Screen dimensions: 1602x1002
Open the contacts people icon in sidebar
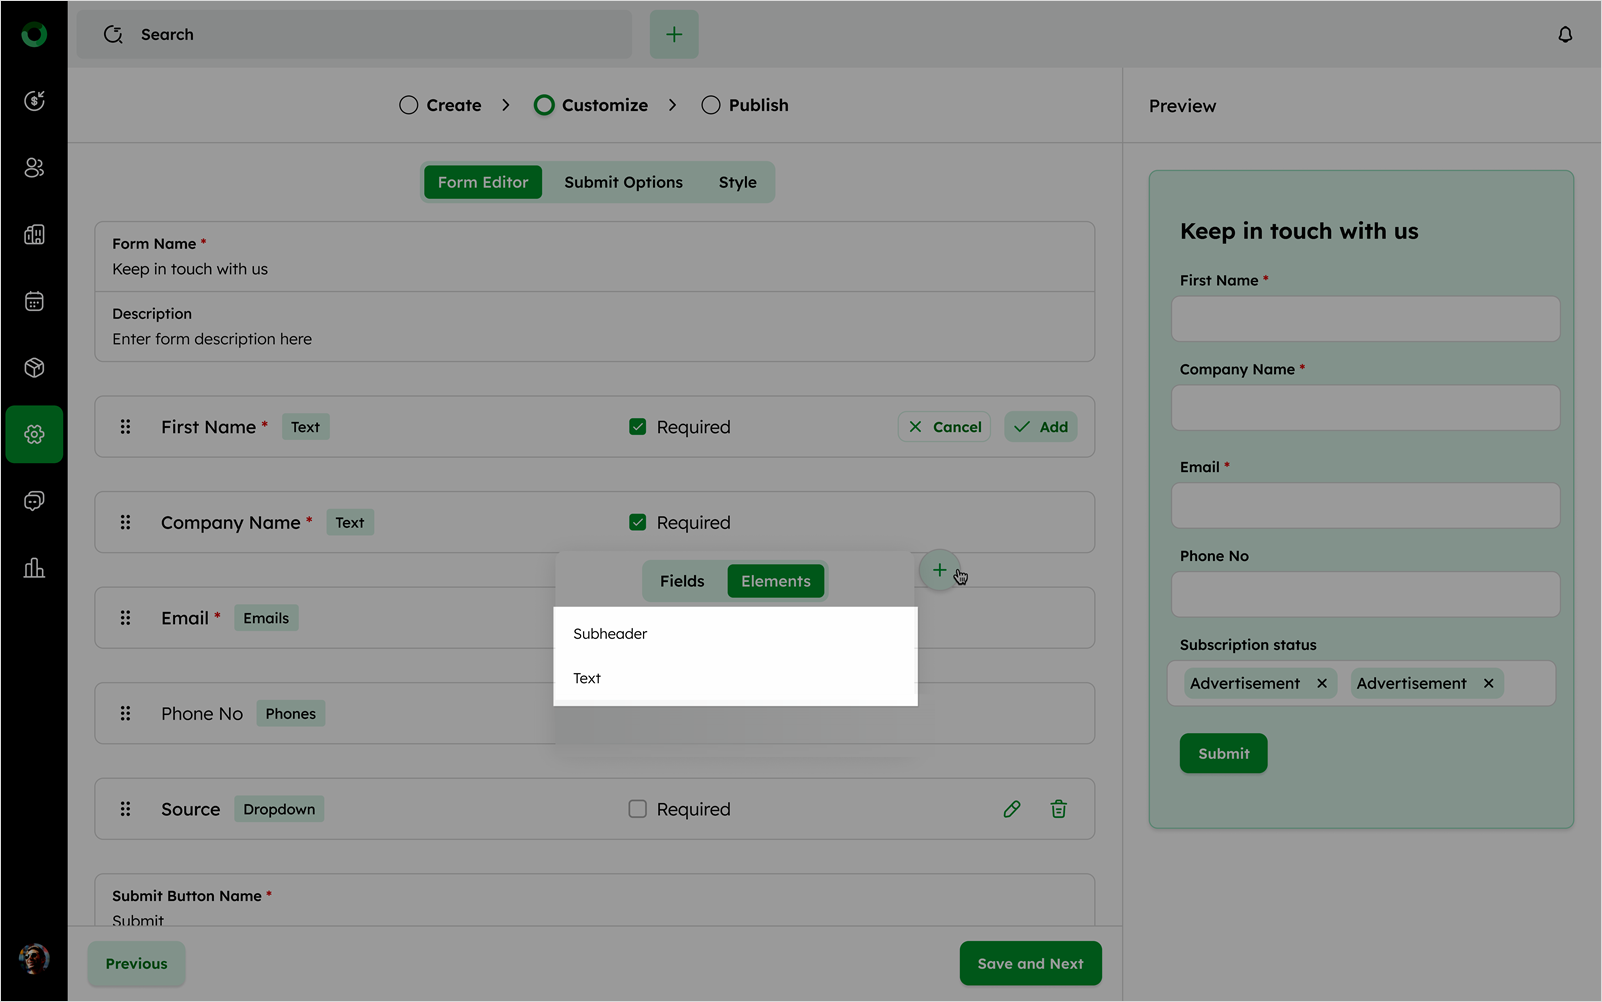pos(34,168)
